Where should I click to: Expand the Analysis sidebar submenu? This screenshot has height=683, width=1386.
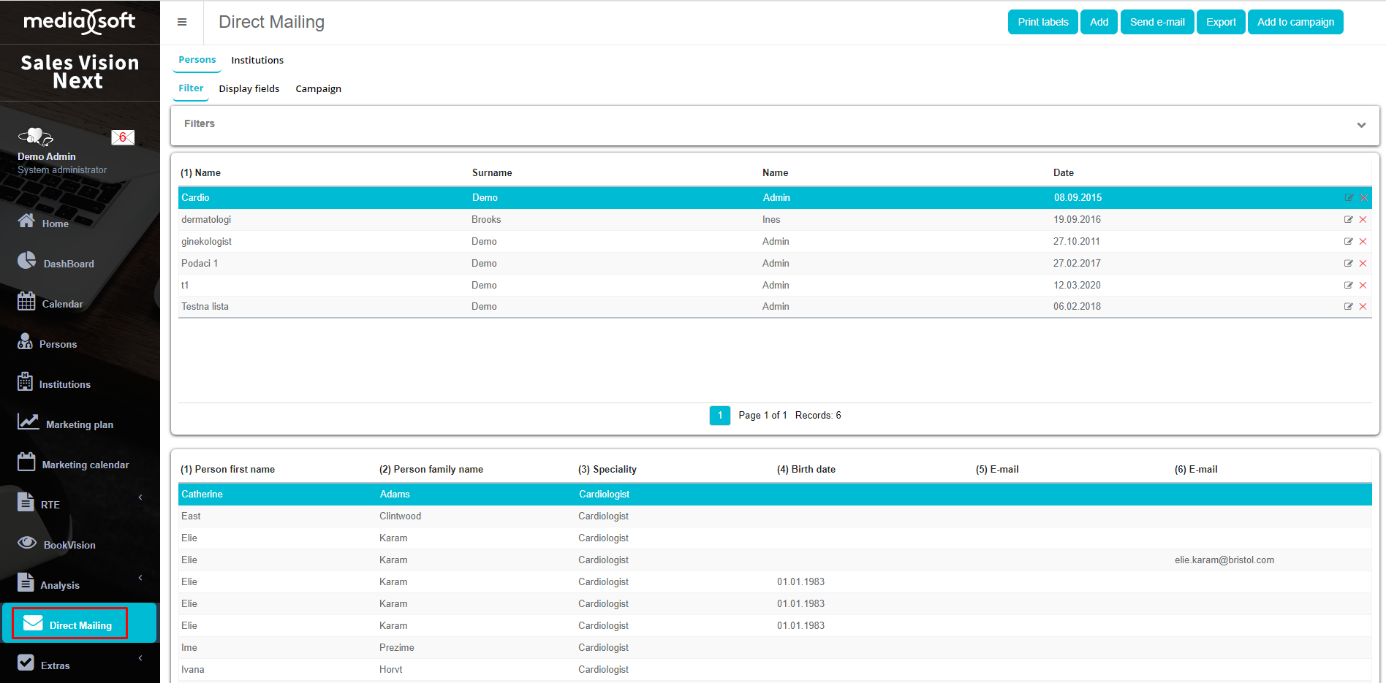(x=140, y=578)
